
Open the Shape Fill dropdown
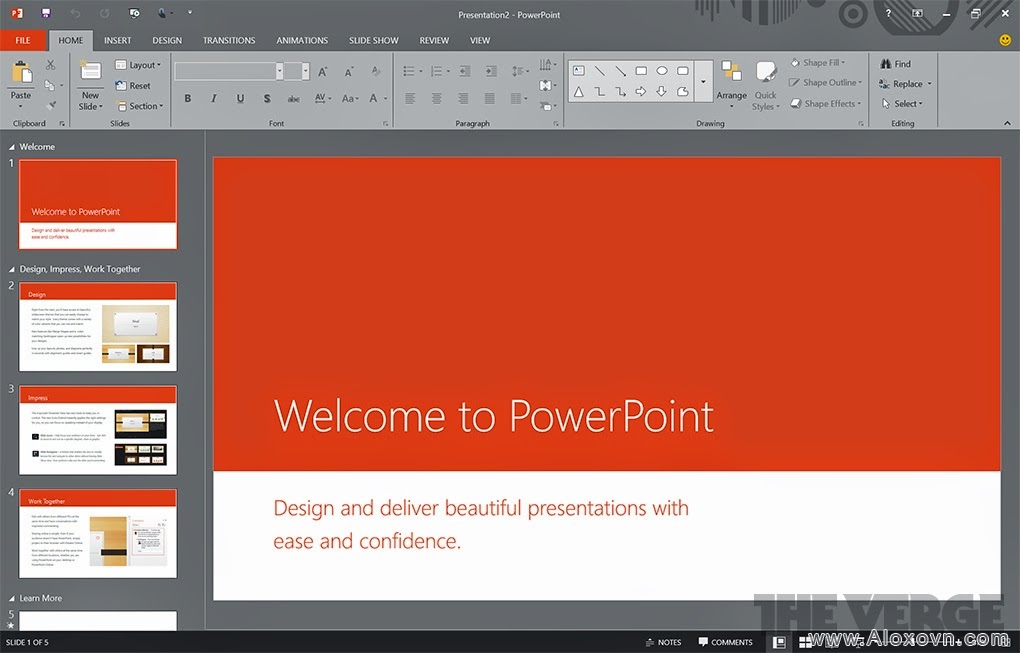click(818, 63)
